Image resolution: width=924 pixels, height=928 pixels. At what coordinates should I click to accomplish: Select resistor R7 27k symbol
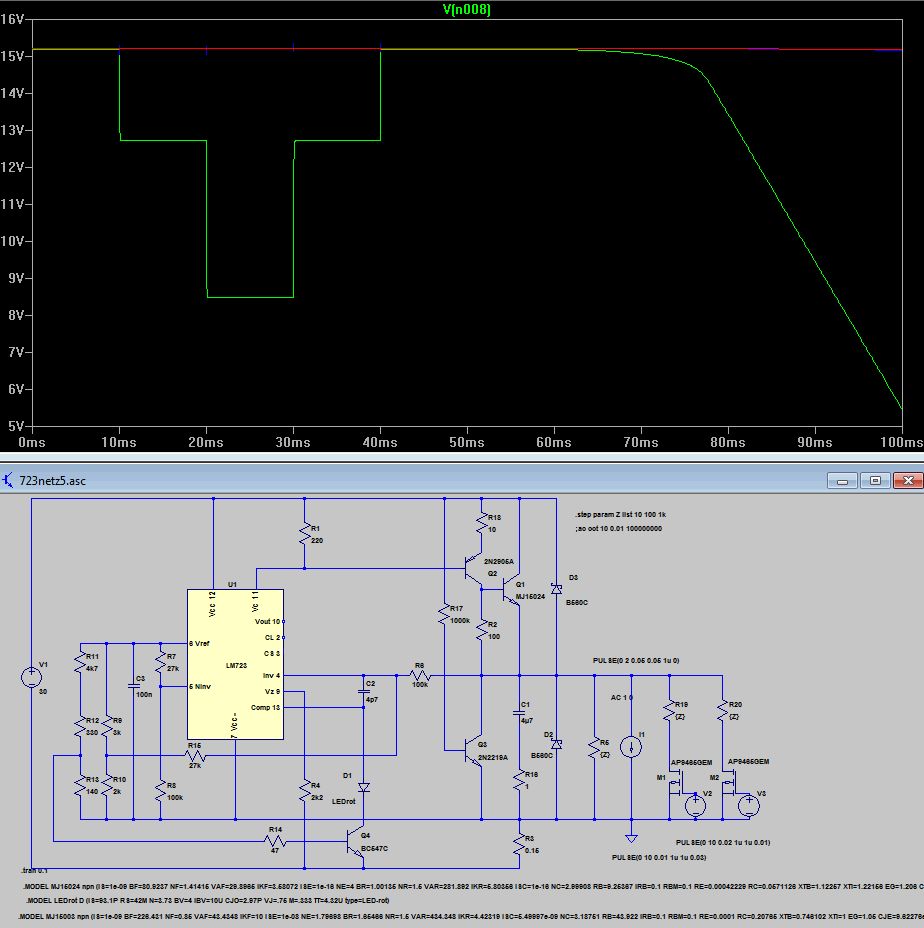(x=160, y=662)
